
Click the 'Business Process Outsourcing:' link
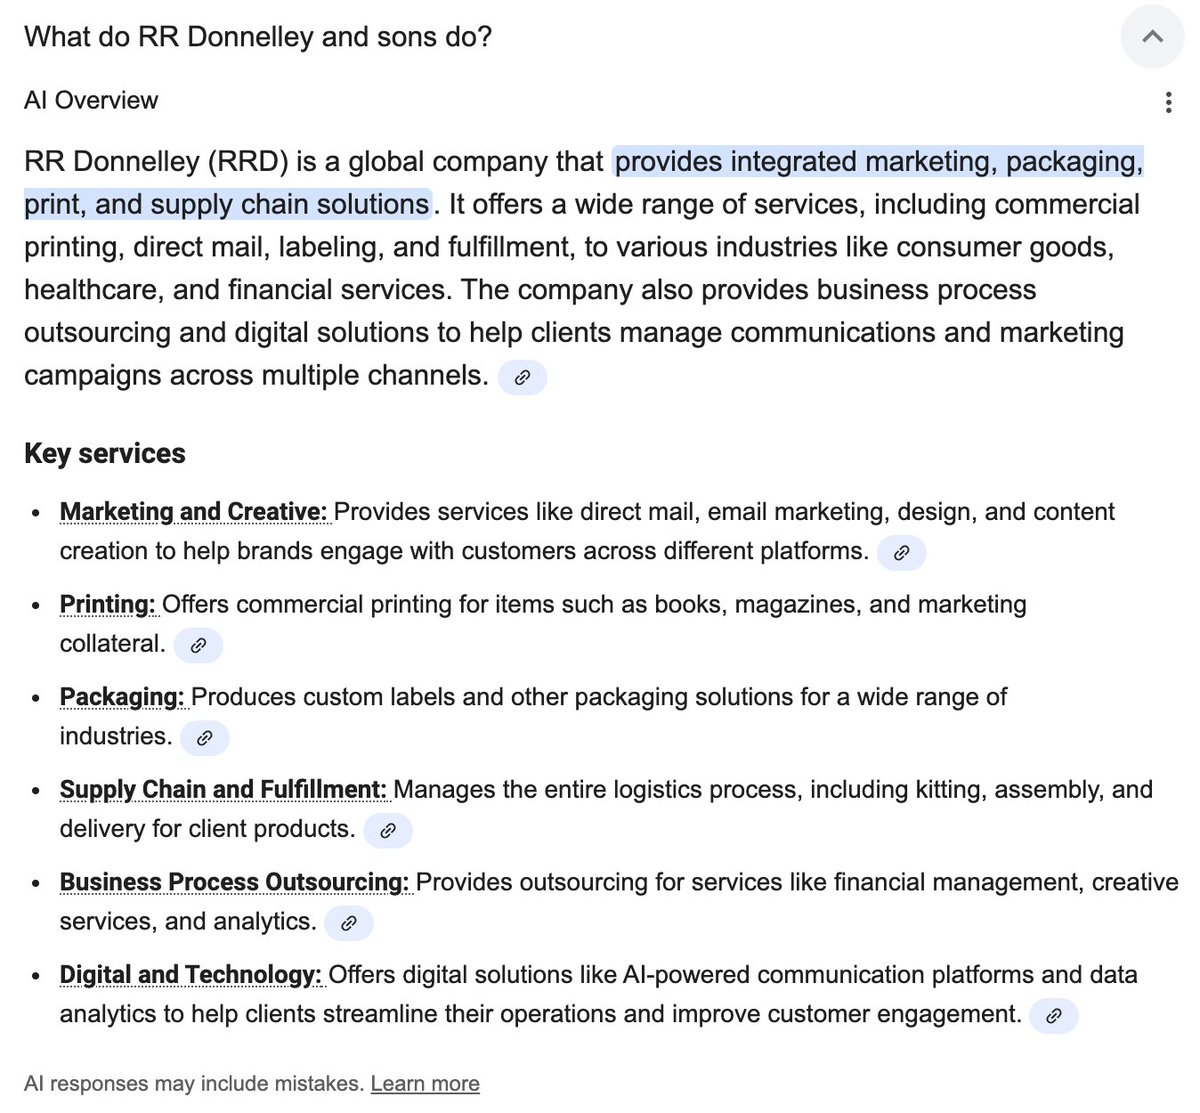pos(235,882)
